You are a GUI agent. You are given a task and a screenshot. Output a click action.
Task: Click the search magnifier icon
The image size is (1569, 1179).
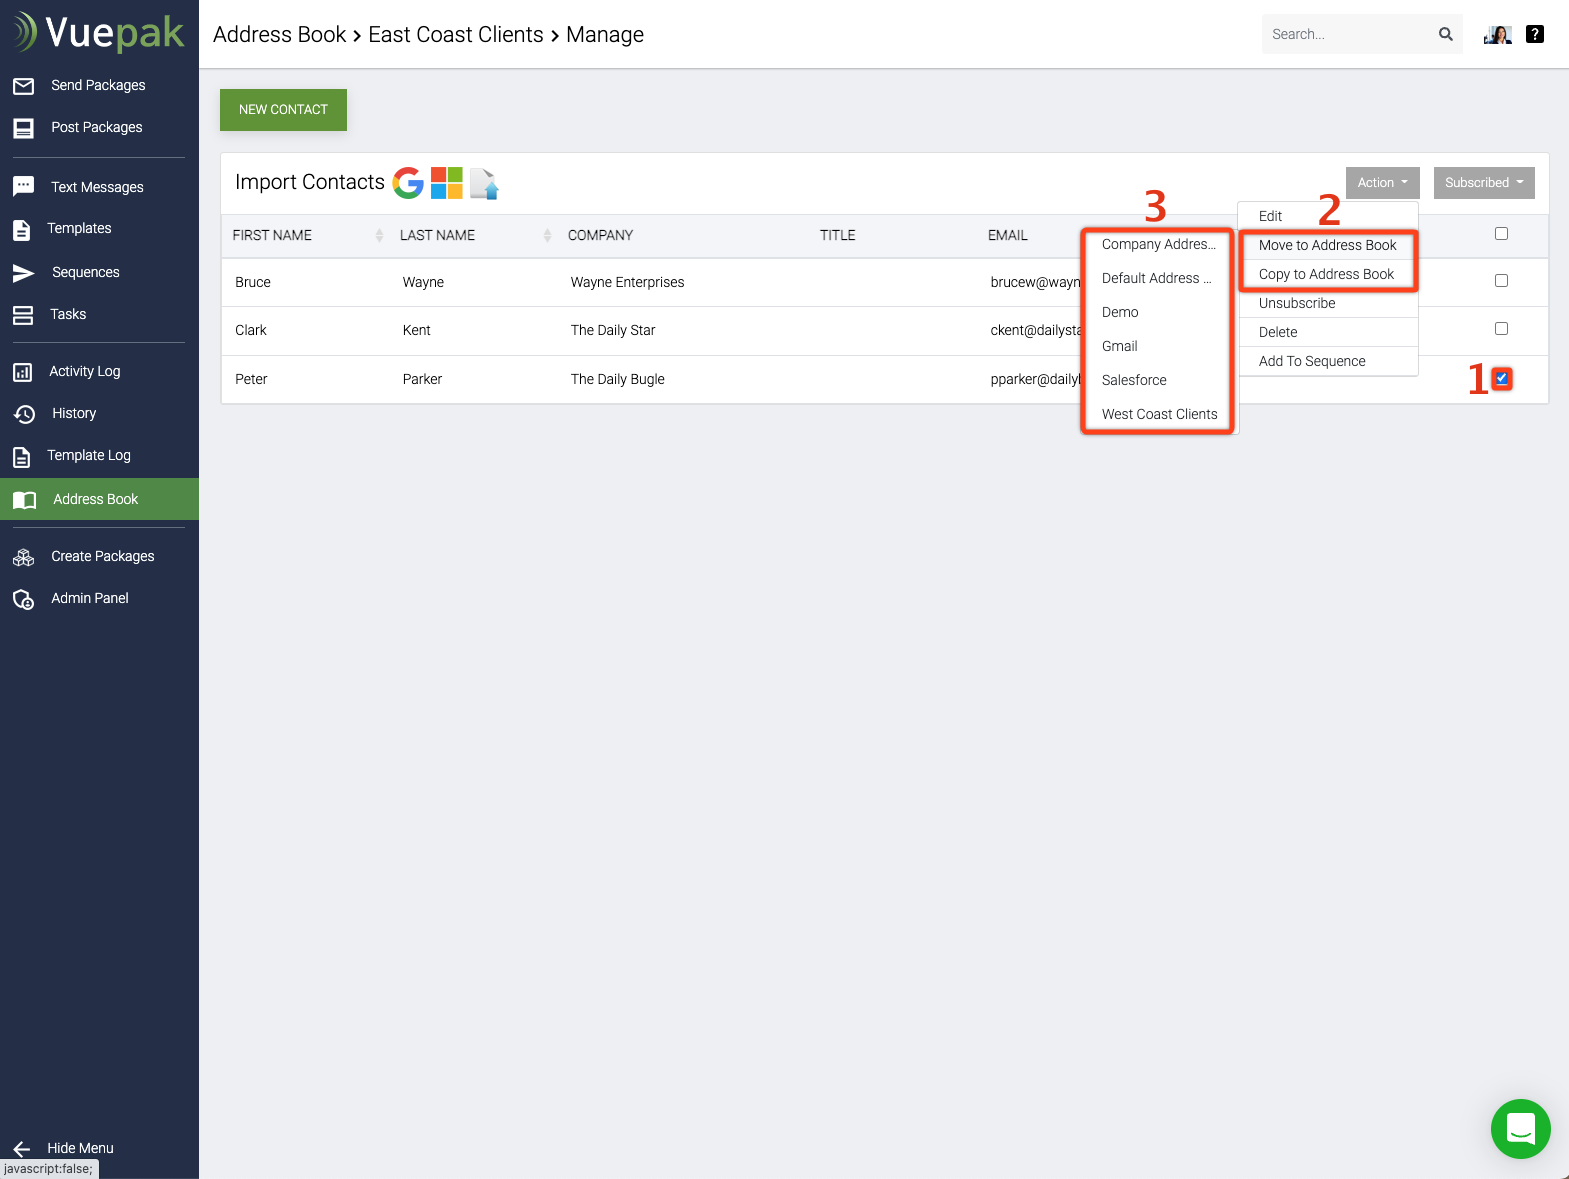click(1445, 34)
